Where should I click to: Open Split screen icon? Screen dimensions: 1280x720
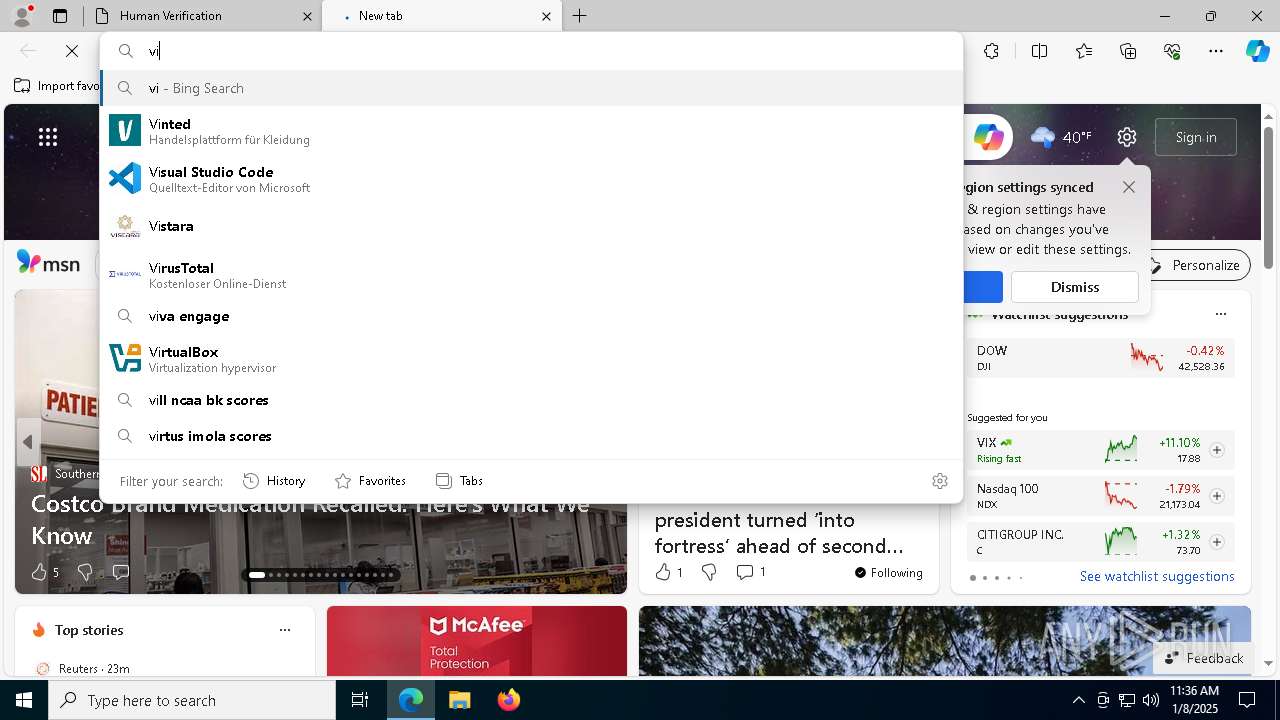click(1039, 51)
